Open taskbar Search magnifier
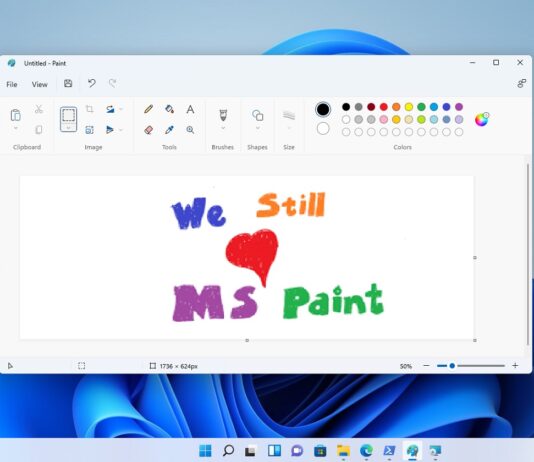534x462 pixels. (228, 450)
